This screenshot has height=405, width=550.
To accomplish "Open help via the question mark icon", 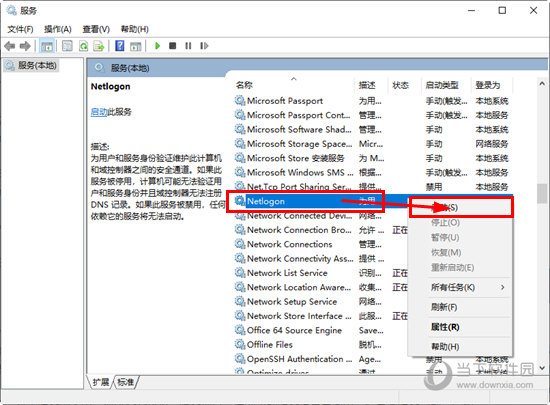I will 120,46.
